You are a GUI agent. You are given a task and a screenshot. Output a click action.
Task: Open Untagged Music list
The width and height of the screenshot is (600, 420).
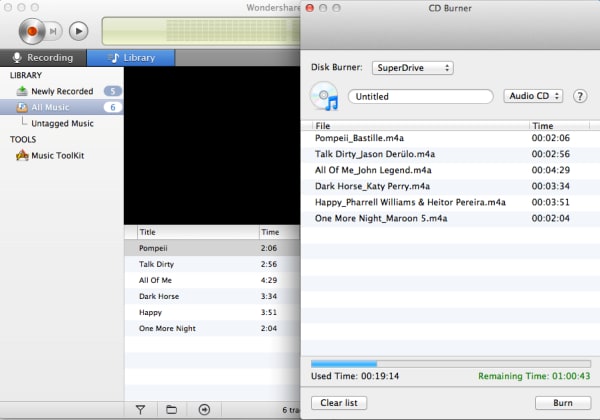(x=62, y=123)
